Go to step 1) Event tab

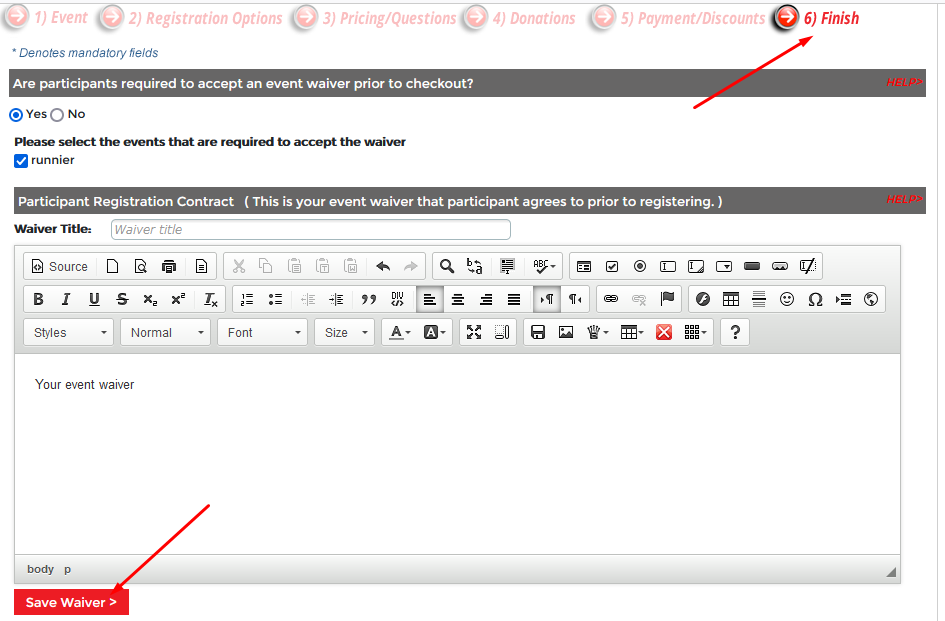click(48, 18)
